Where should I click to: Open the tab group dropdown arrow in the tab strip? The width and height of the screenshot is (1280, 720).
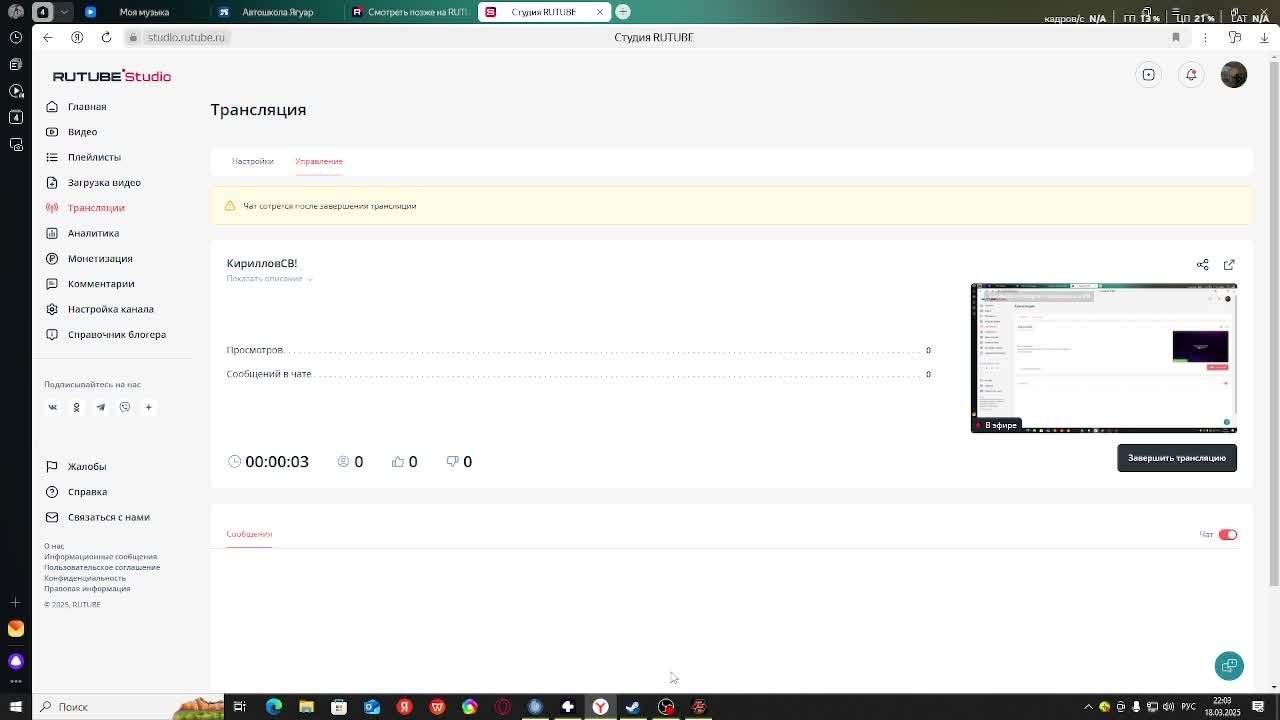[x=65, y=12]
